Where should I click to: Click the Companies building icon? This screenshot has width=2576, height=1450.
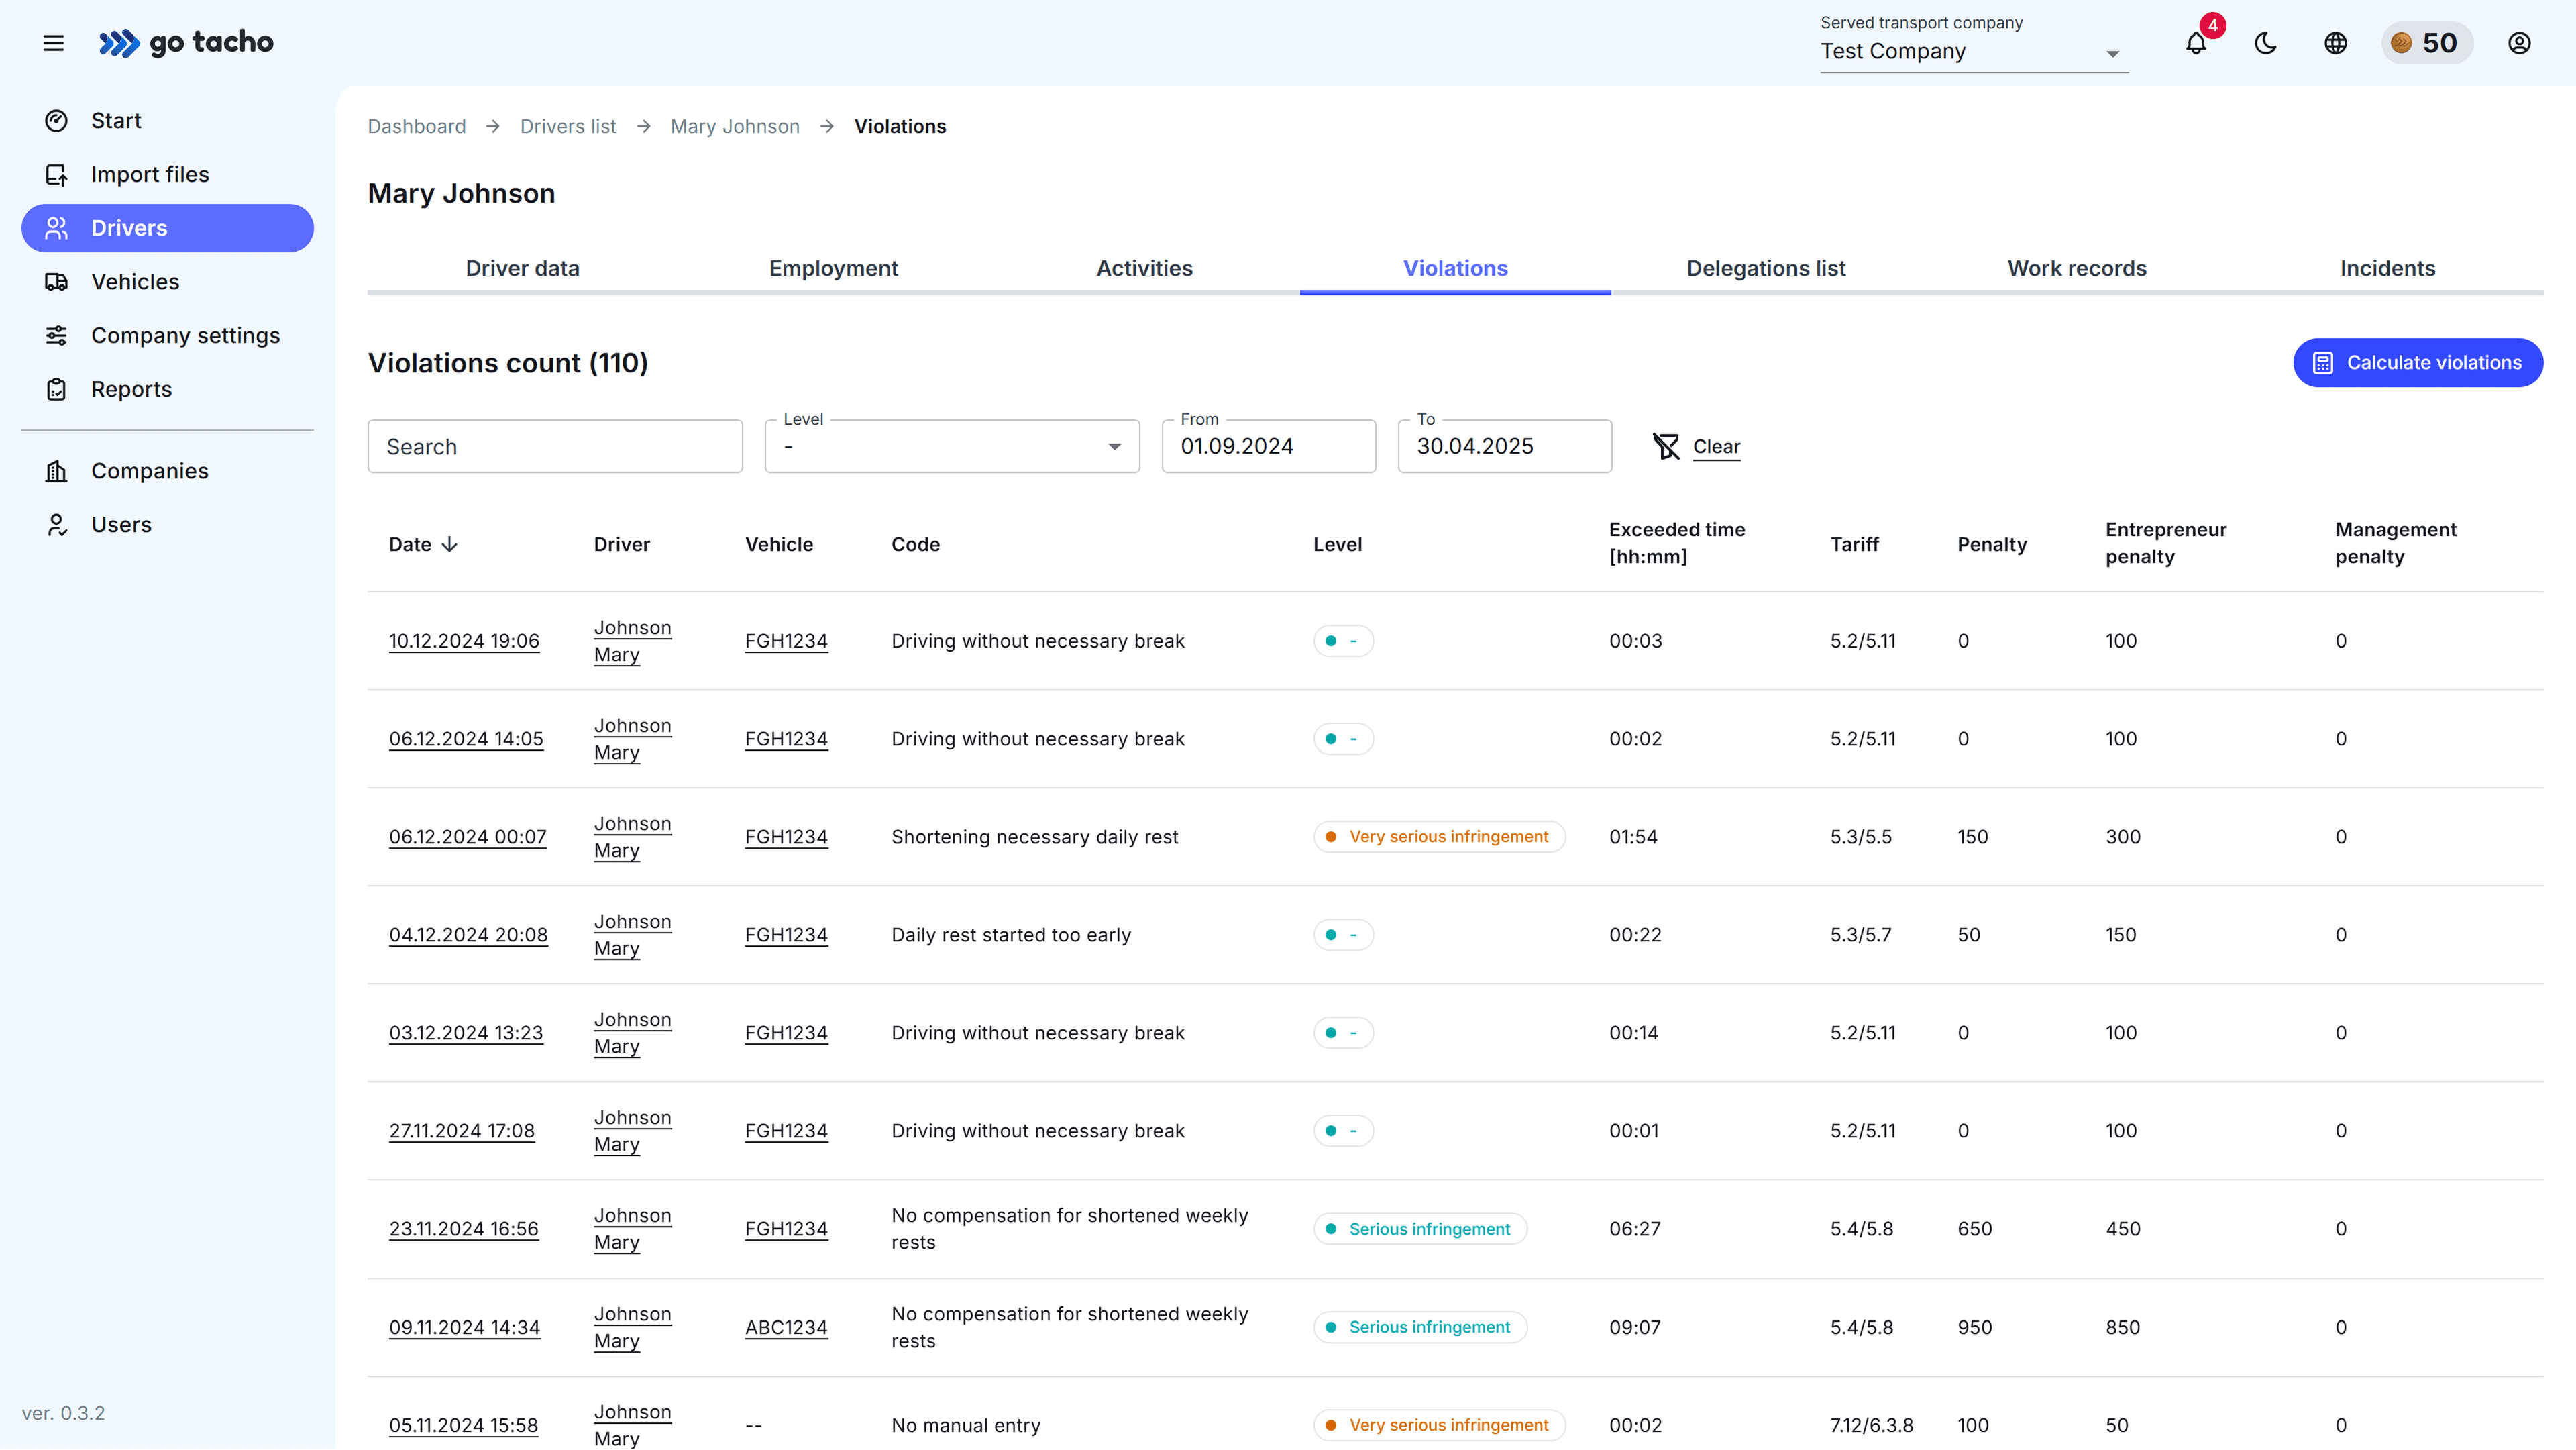coord(57,471)
